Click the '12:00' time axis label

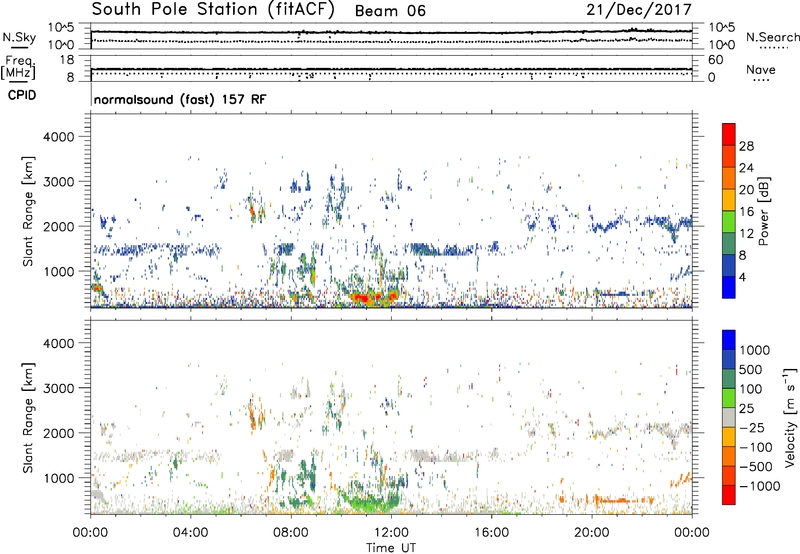point(391,533)
